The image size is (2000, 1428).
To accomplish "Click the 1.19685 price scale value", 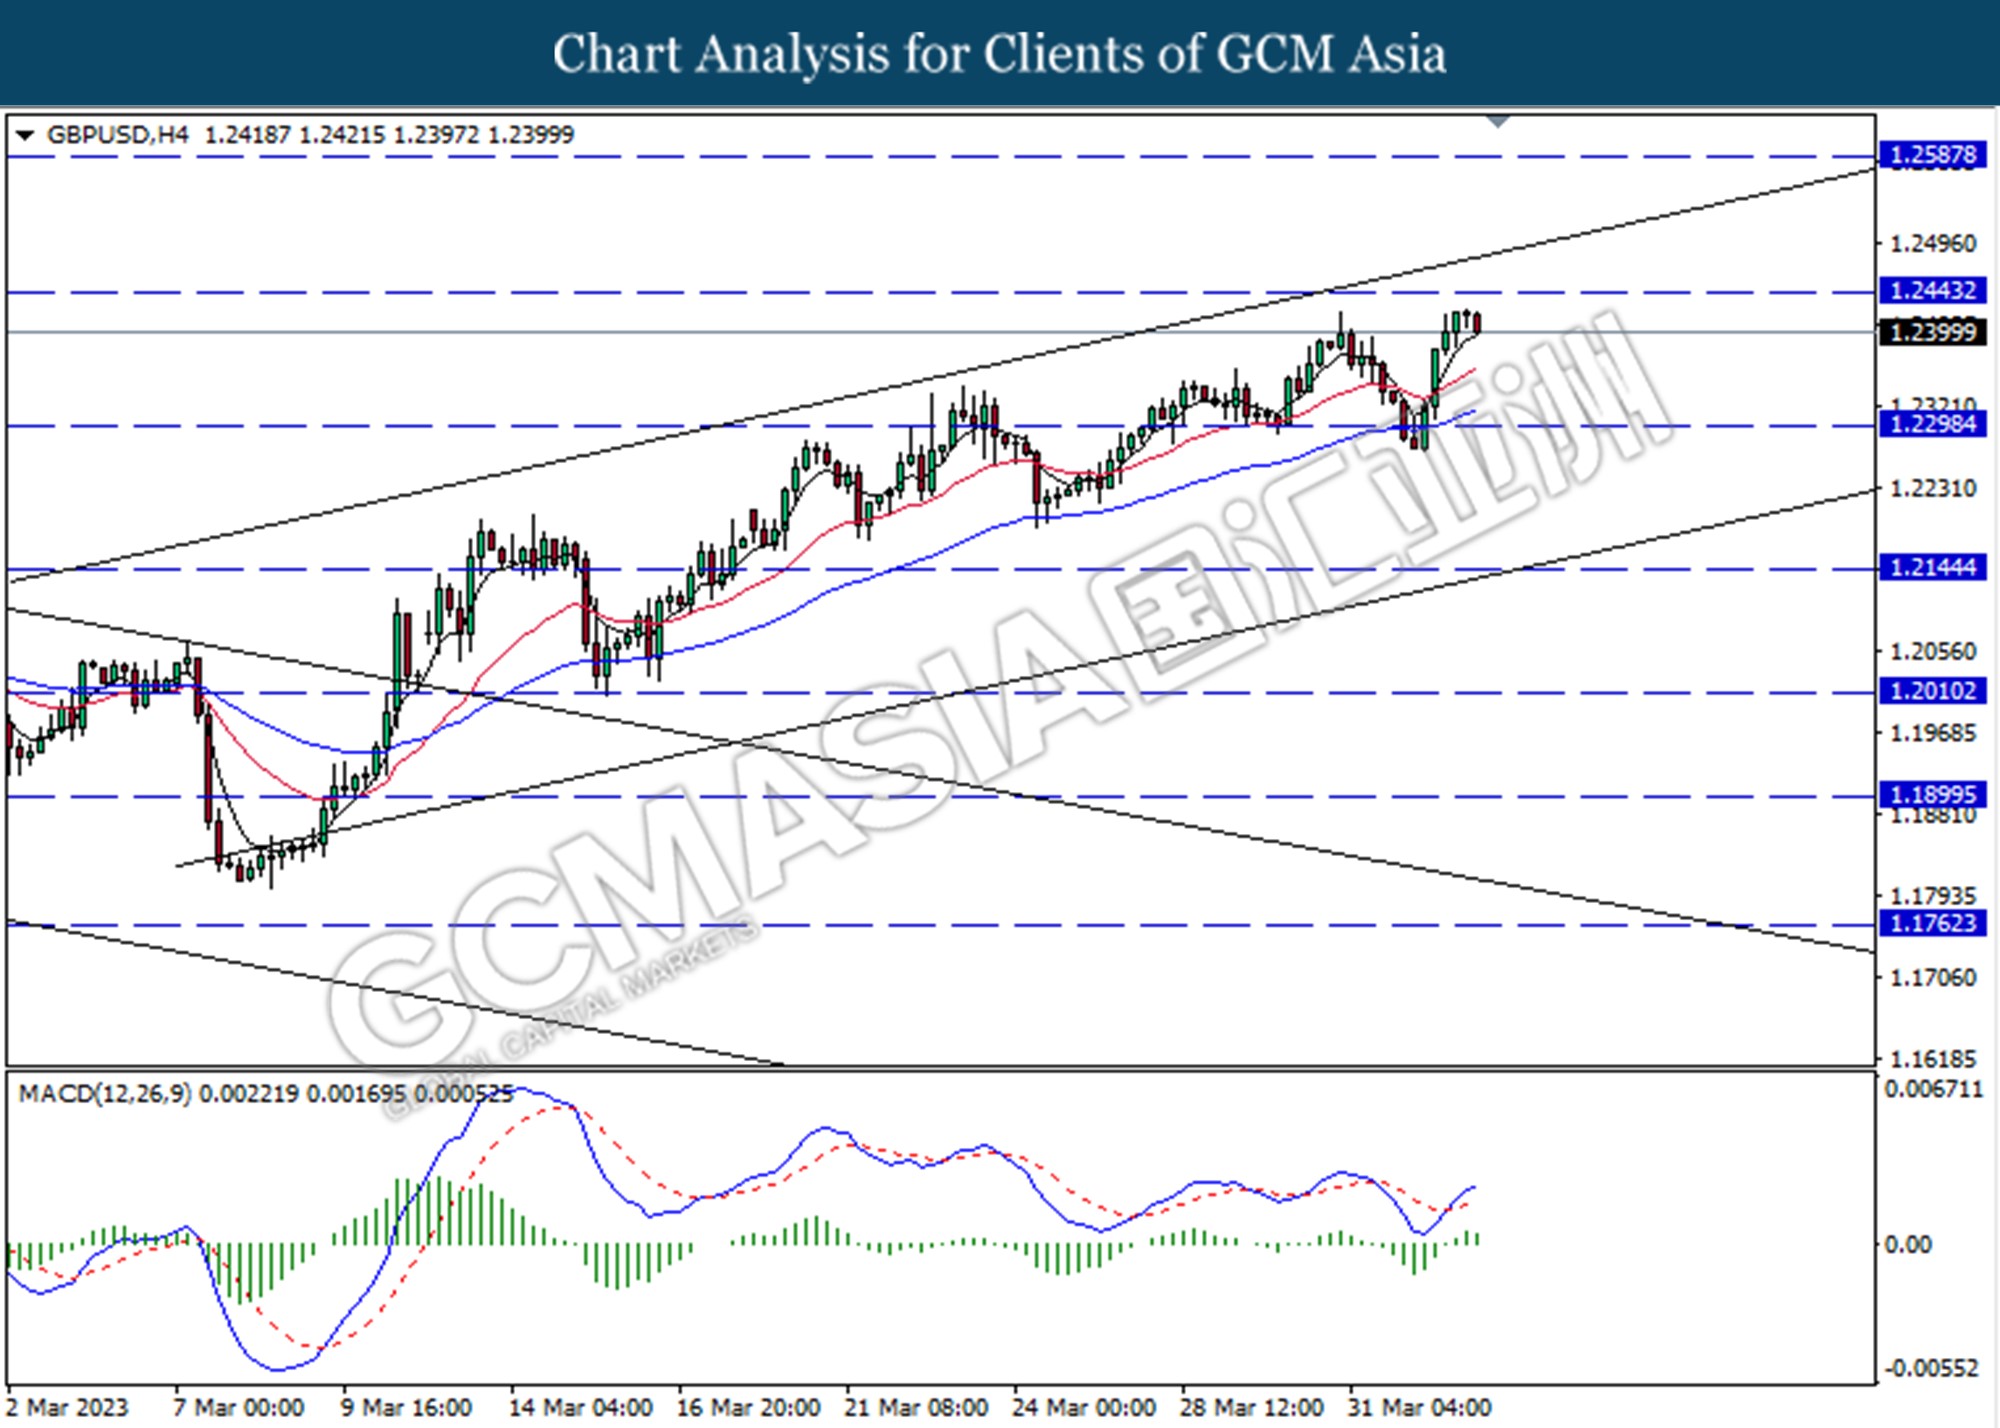I will [1932, 734].
